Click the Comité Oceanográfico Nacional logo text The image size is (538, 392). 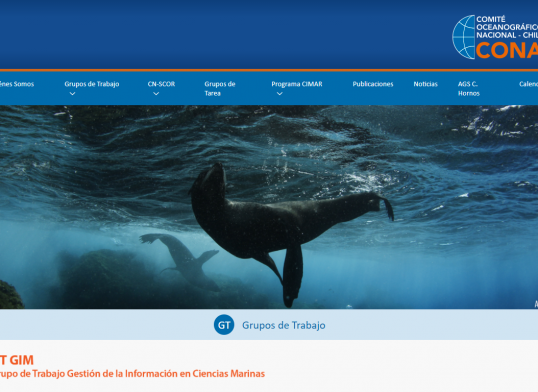pyautogui.click(x=507, y=27)
